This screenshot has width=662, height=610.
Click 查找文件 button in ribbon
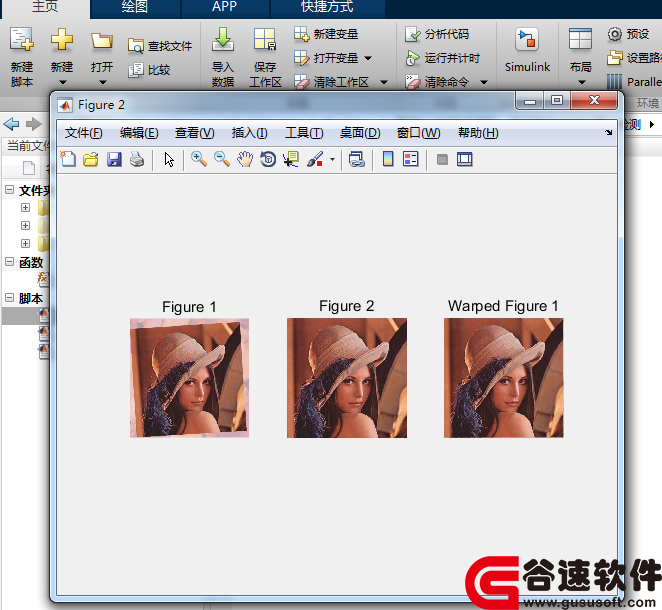pos(160,46)
